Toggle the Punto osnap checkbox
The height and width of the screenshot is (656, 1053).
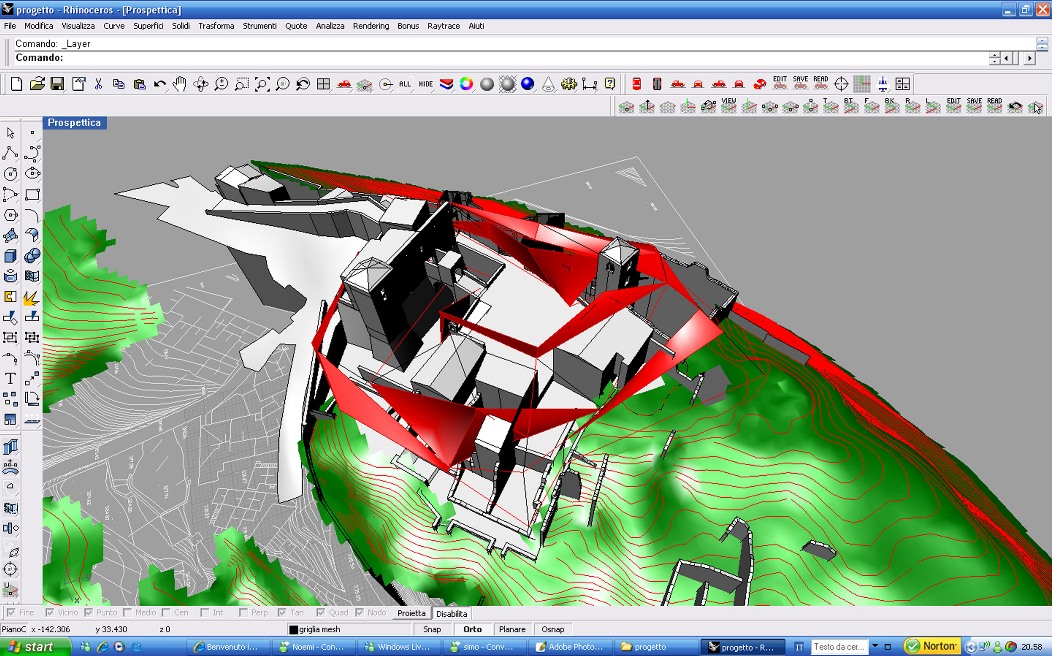click(90, 613)
